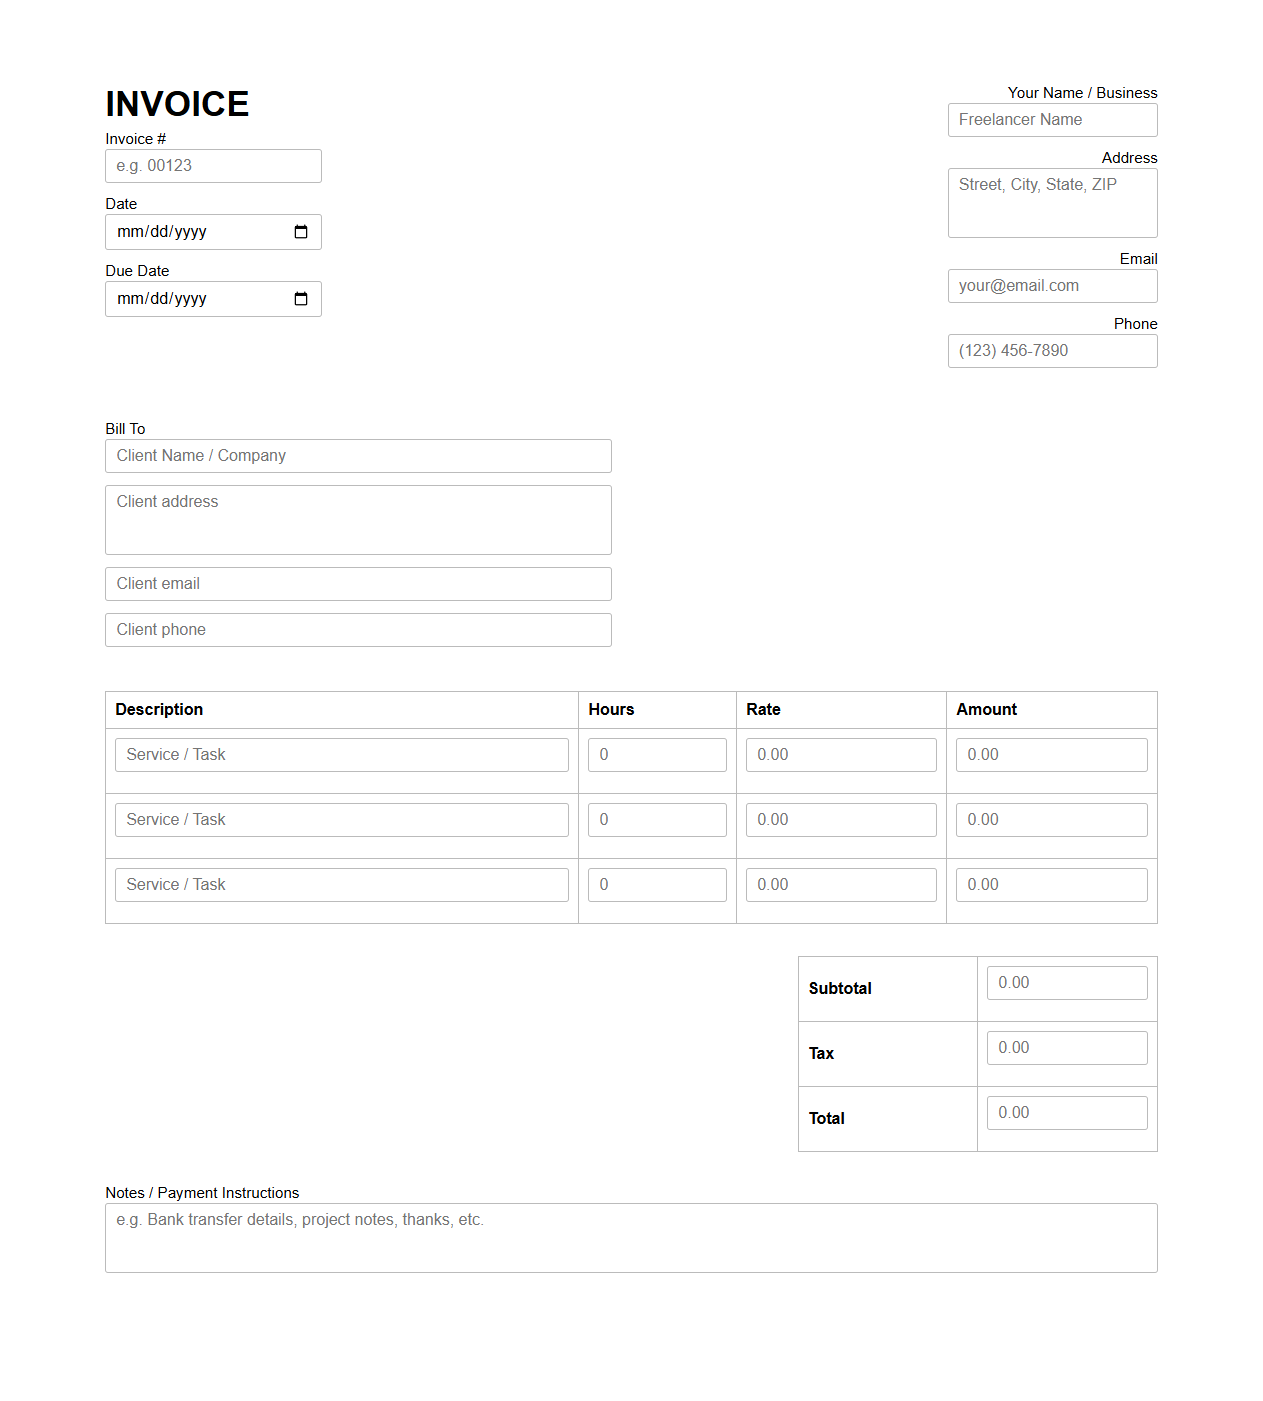1263x1401 pixels.
Task: Select the third Service / Task description field
Action: coord(341,884)
